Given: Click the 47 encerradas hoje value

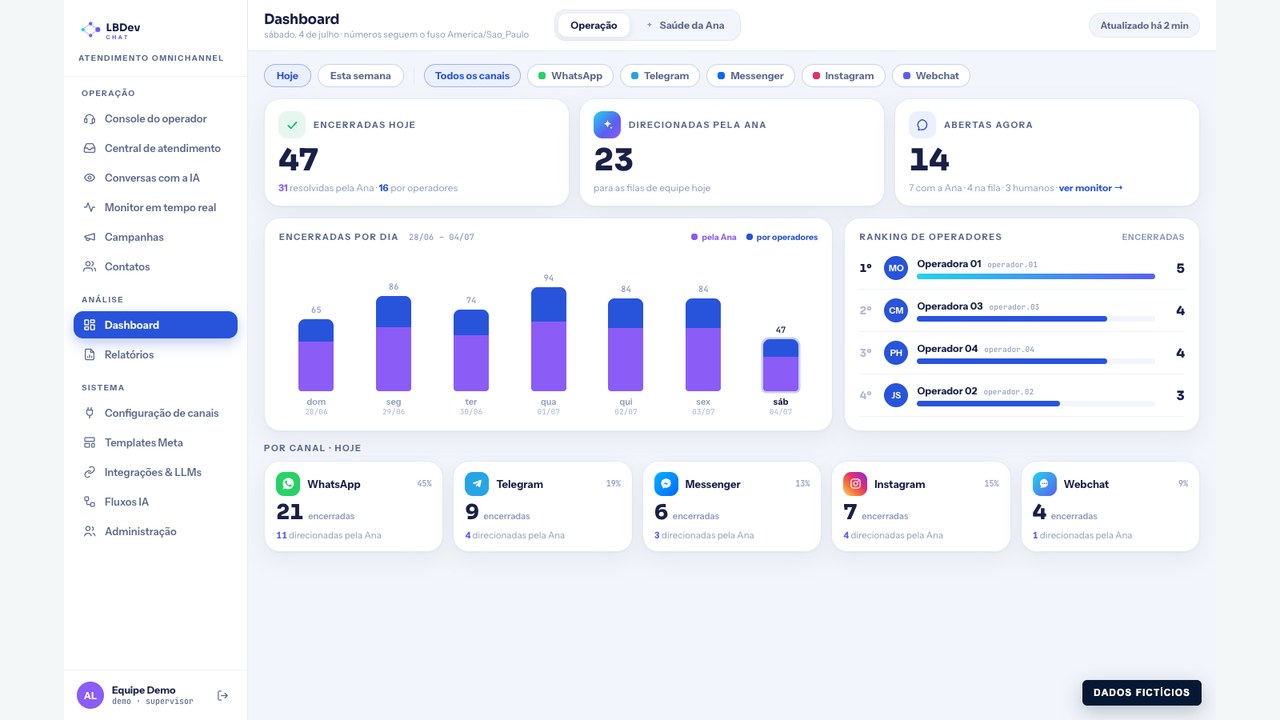Looking at the screenshot, I should (298, 160).
